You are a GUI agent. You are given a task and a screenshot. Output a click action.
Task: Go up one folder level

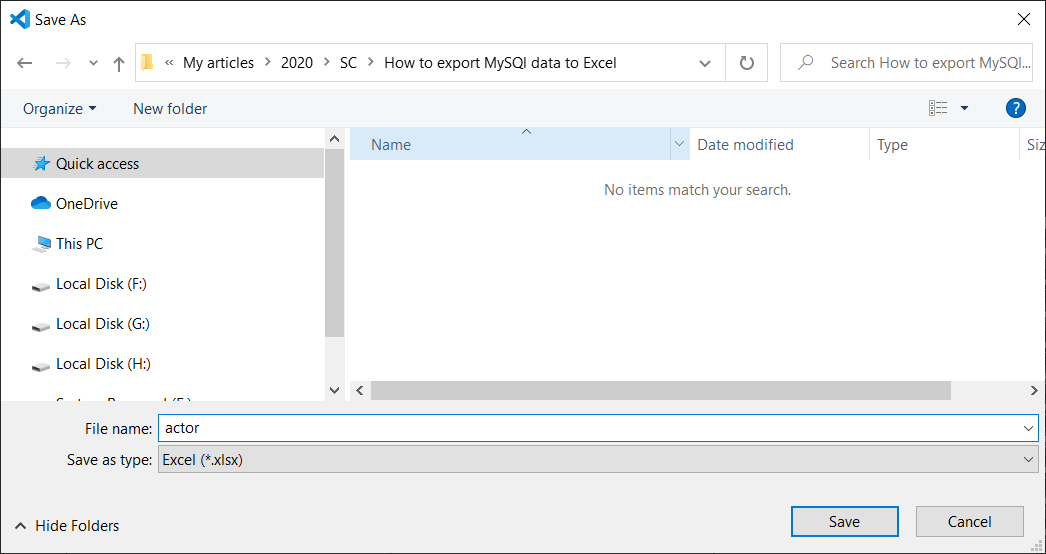[119, 63]
